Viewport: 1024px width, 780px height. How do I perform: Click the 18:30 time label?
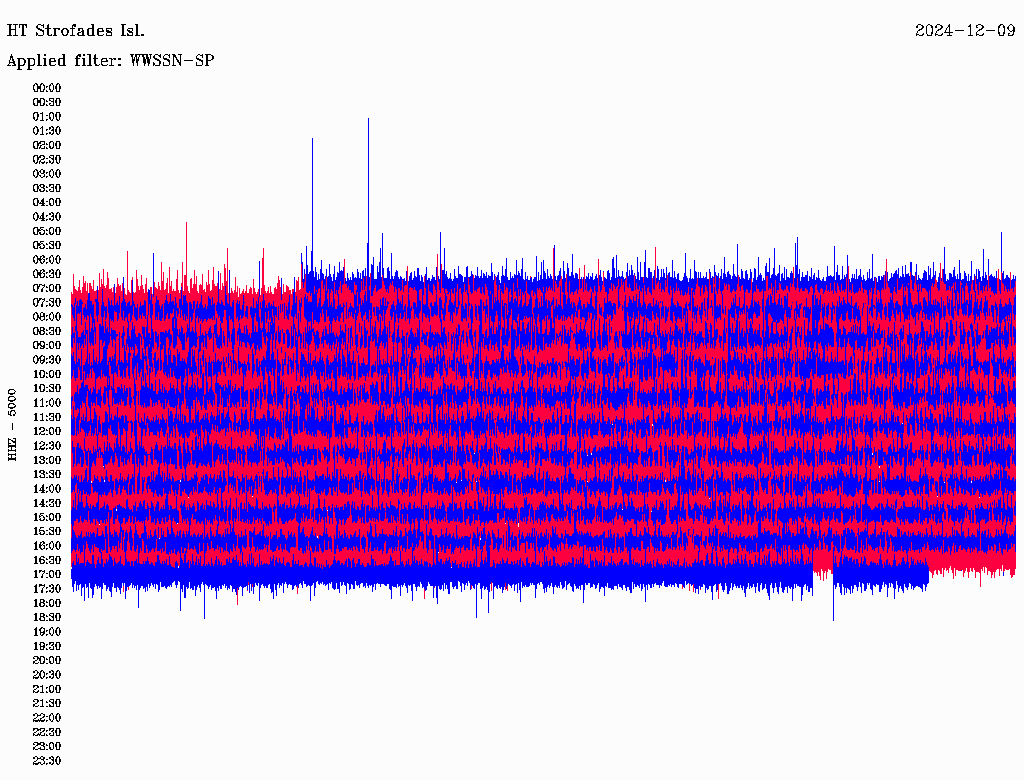point(47,617)
